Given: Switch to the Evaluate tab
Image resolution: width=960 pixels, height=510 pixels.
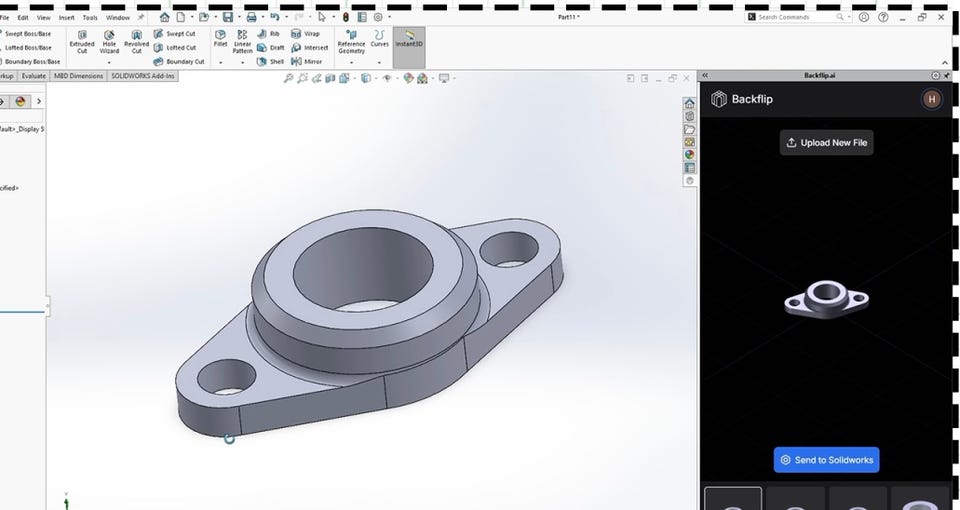Looking at the screenshot, I should (34, 76).
